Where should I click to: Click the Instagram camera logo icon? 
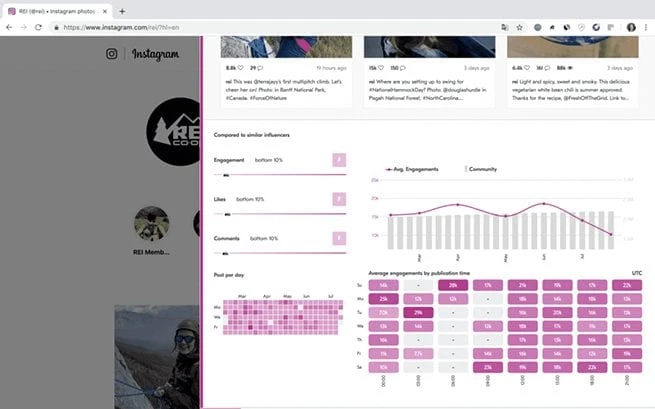112,55
